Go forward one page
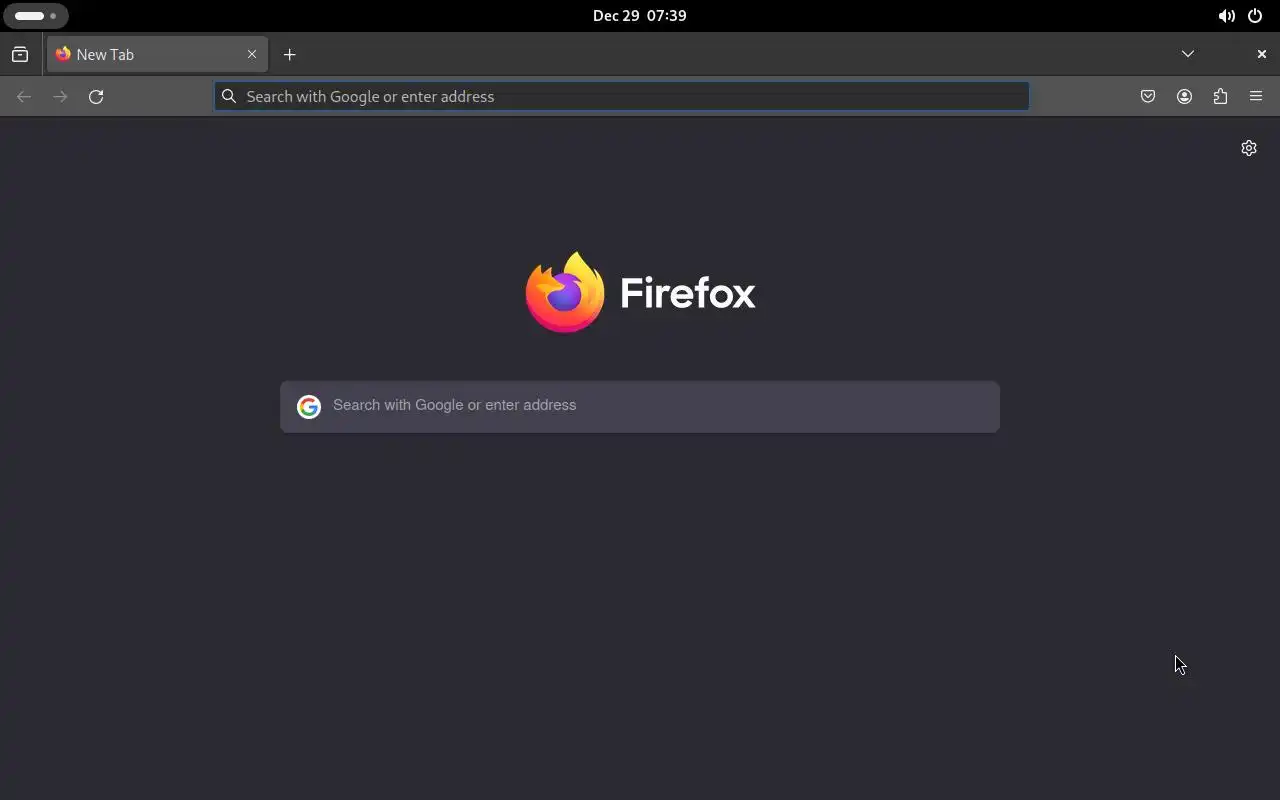Image resolution: width=1280 pixels, height=800 pixels. [60, 96]
